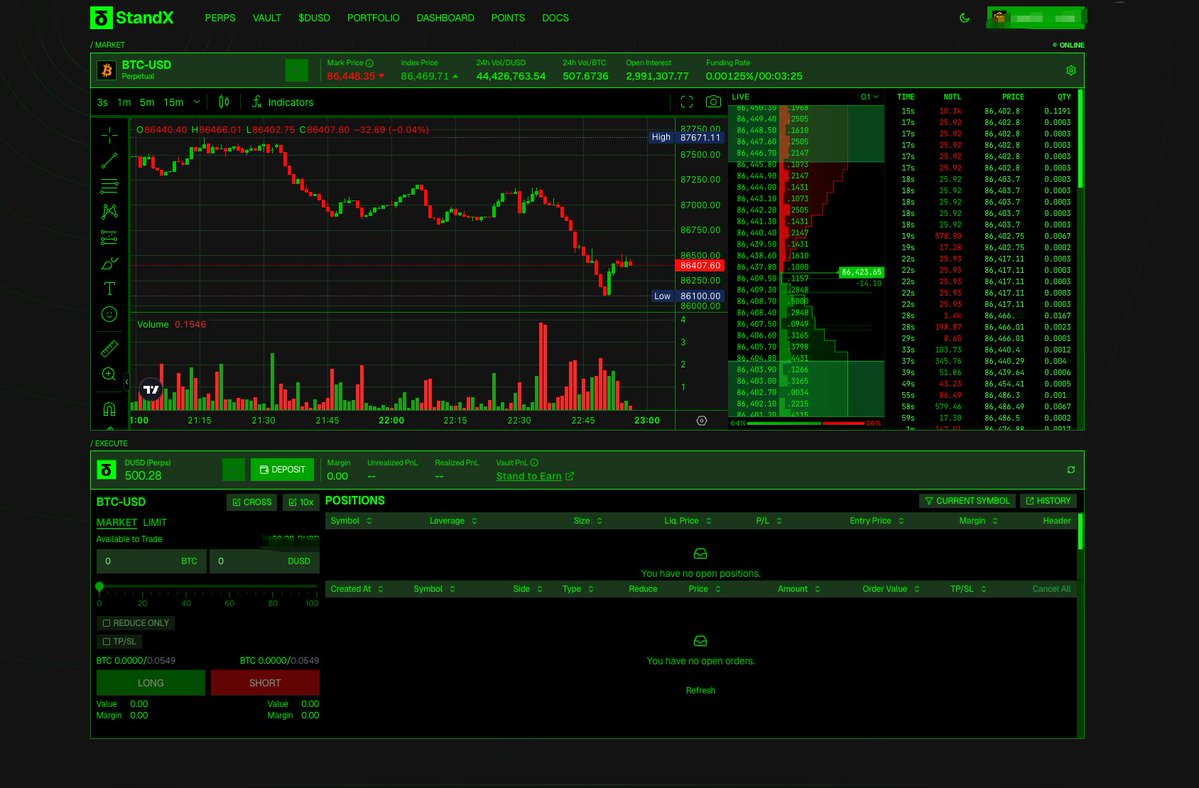The image size is (1199, 788).
Task: Switch to the MARKET order tab
Action: pyautogui.click(x=116, y=523)
